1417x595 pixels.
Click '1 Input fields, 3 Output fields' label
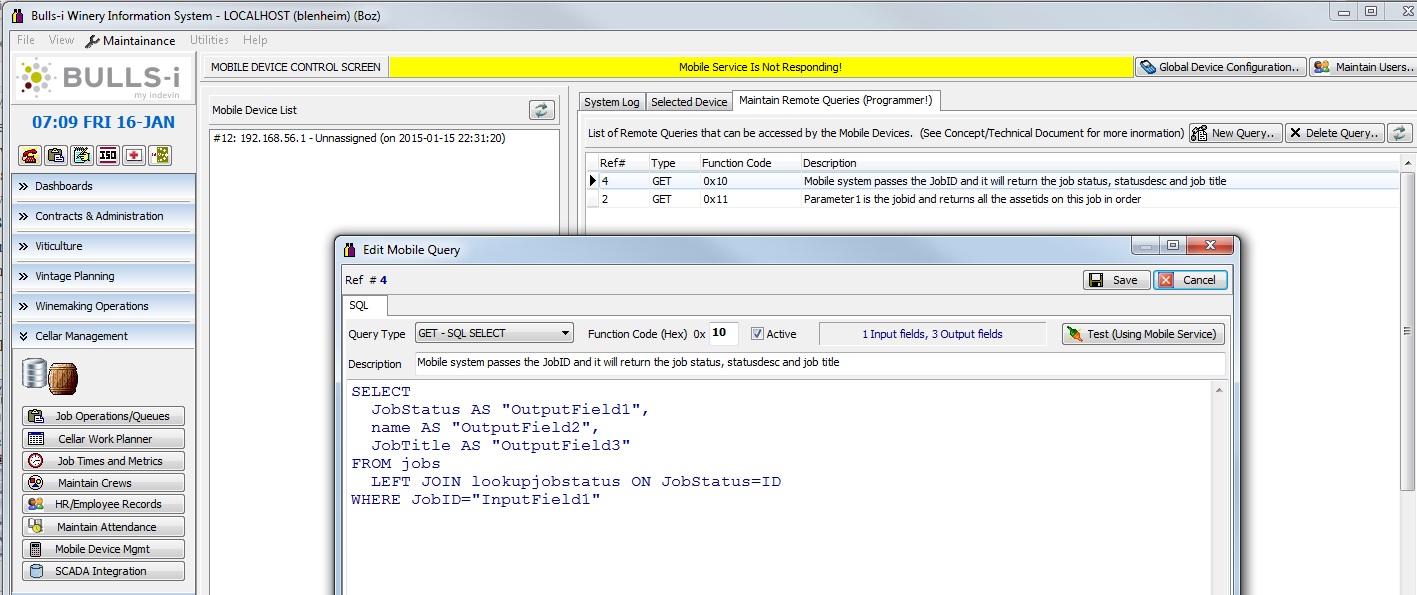tap(932, 334)
